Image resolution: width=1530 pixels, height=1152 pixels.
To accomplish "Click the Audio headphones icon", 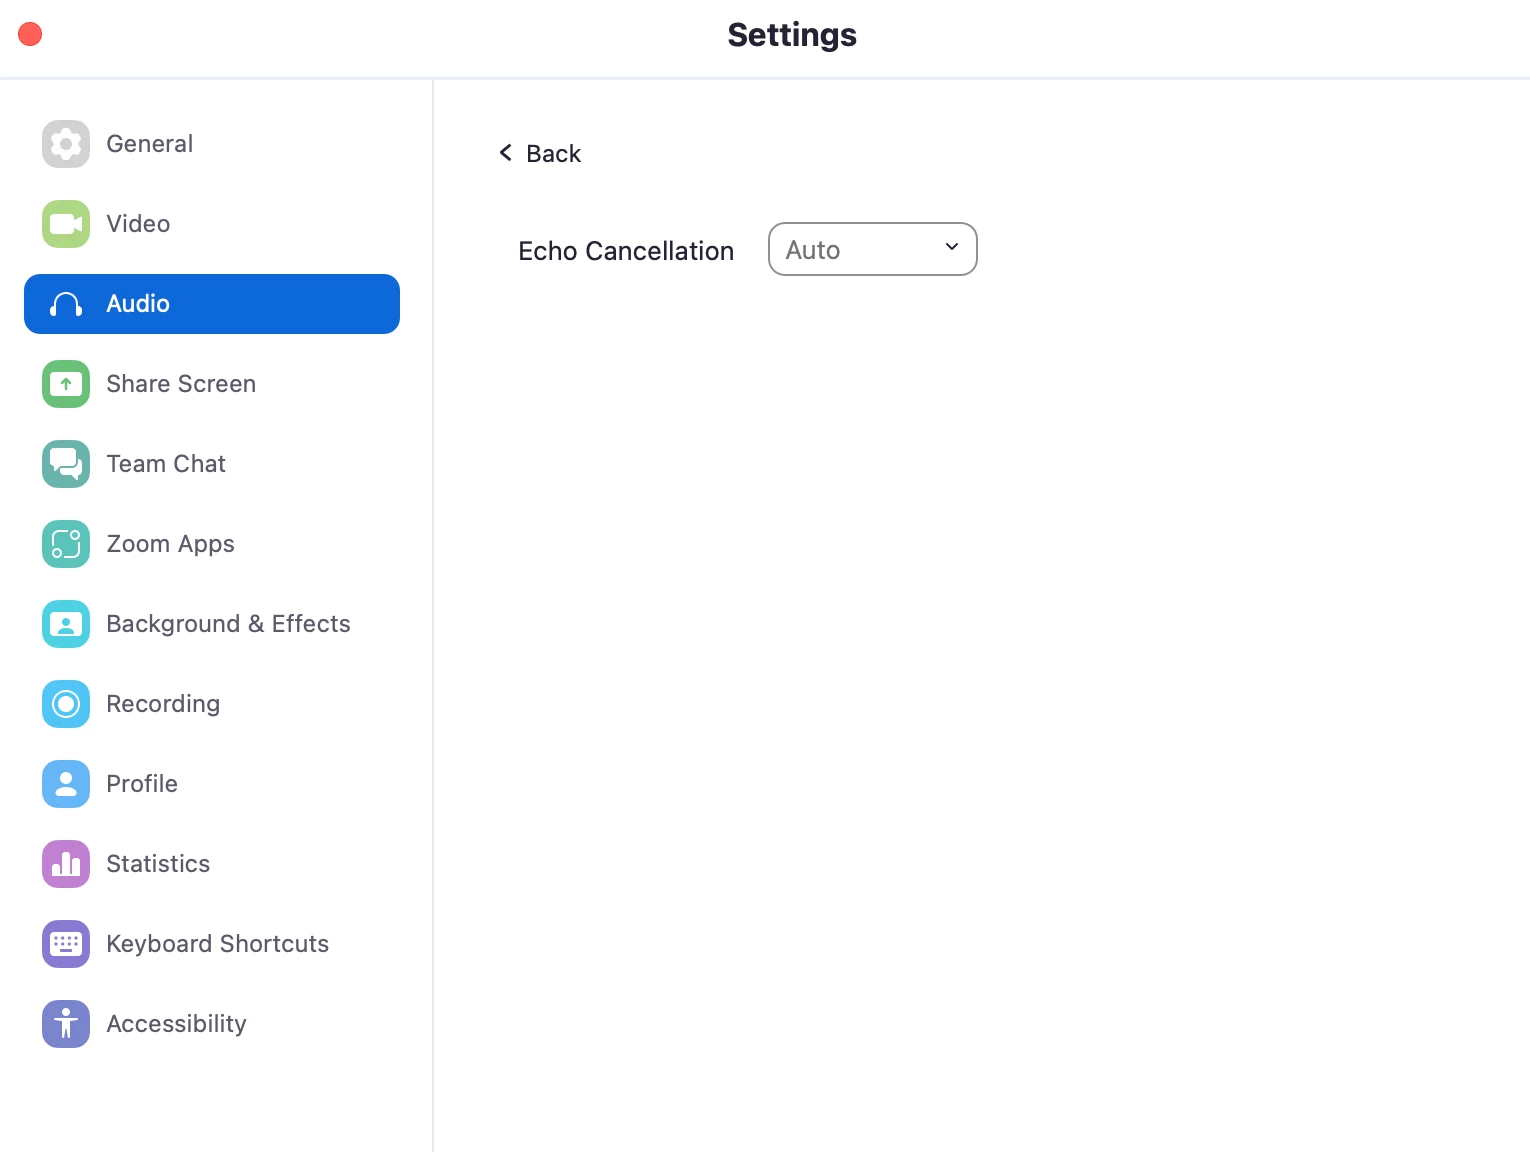I will click(x=66, y=304).
